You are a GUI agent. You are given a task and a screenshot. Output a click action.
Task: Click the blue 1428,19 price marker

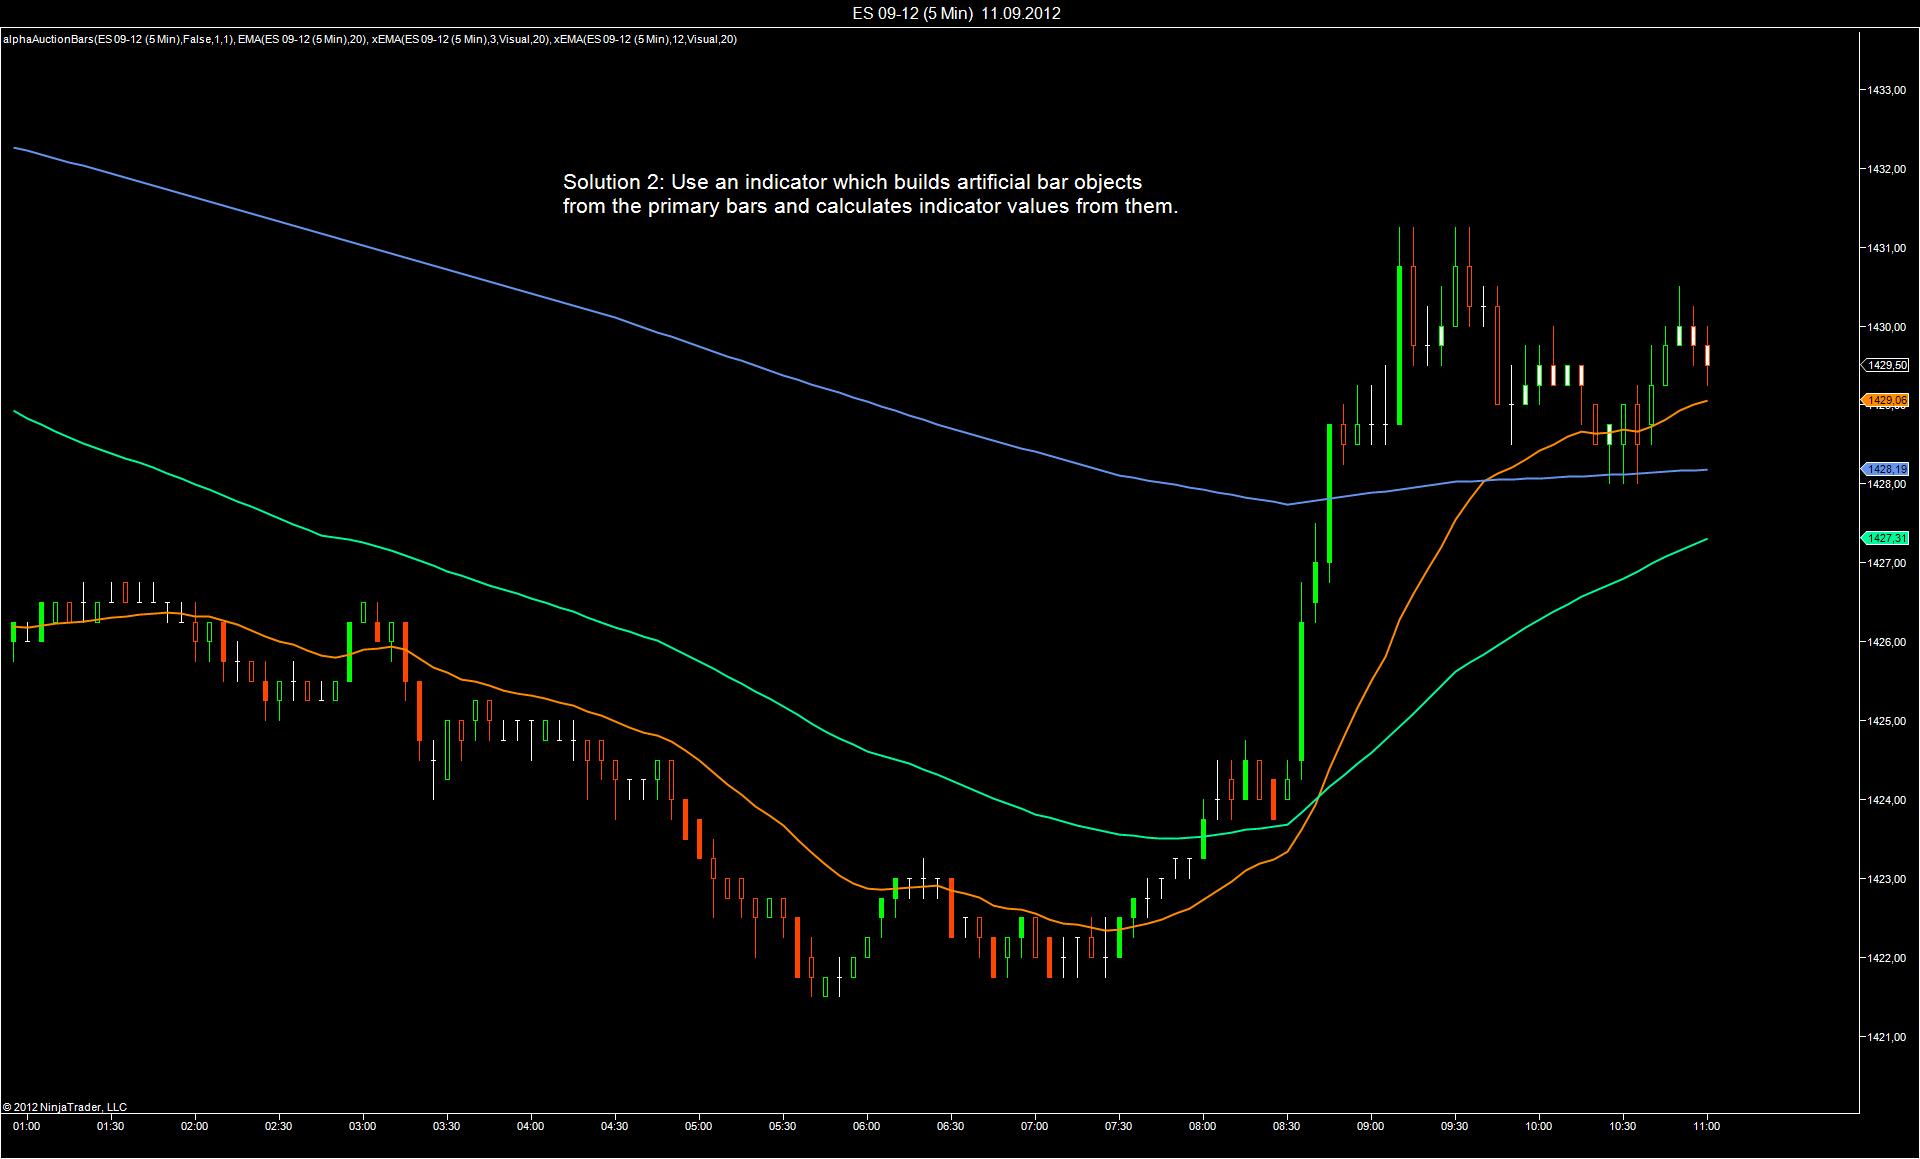pos(1886,469)
